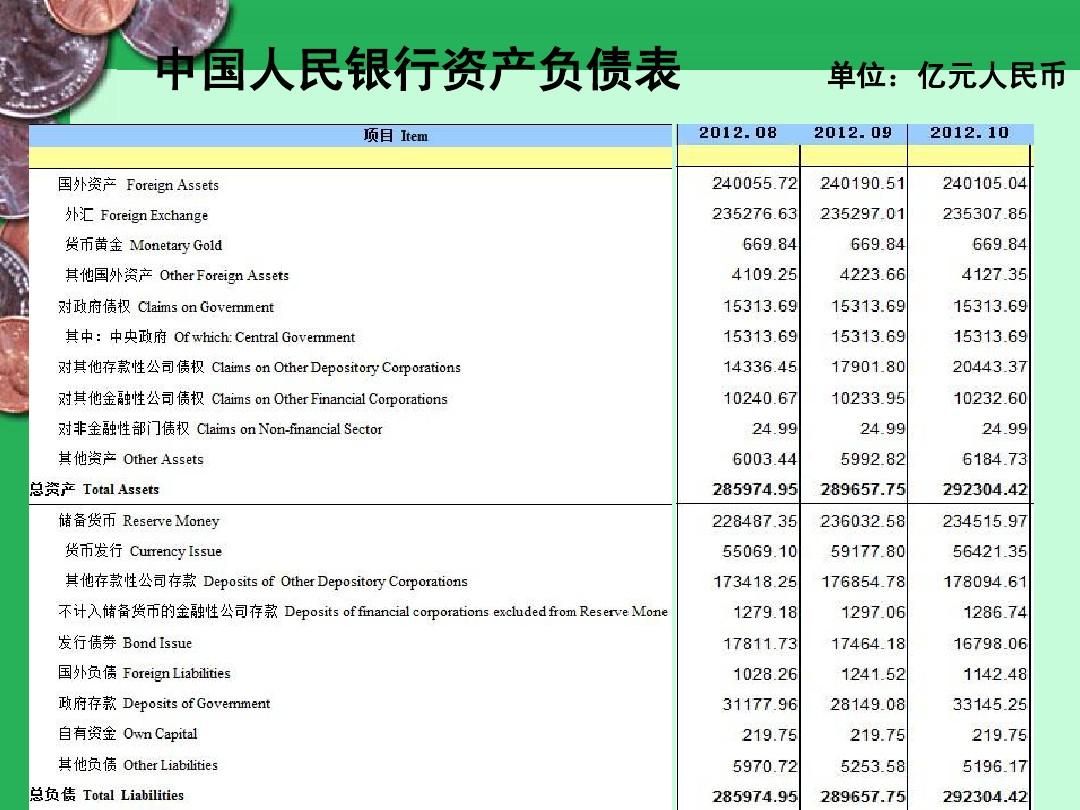Click Claims on Non-financial Sector label
1080x810 pixels.
tap(220, 429)
